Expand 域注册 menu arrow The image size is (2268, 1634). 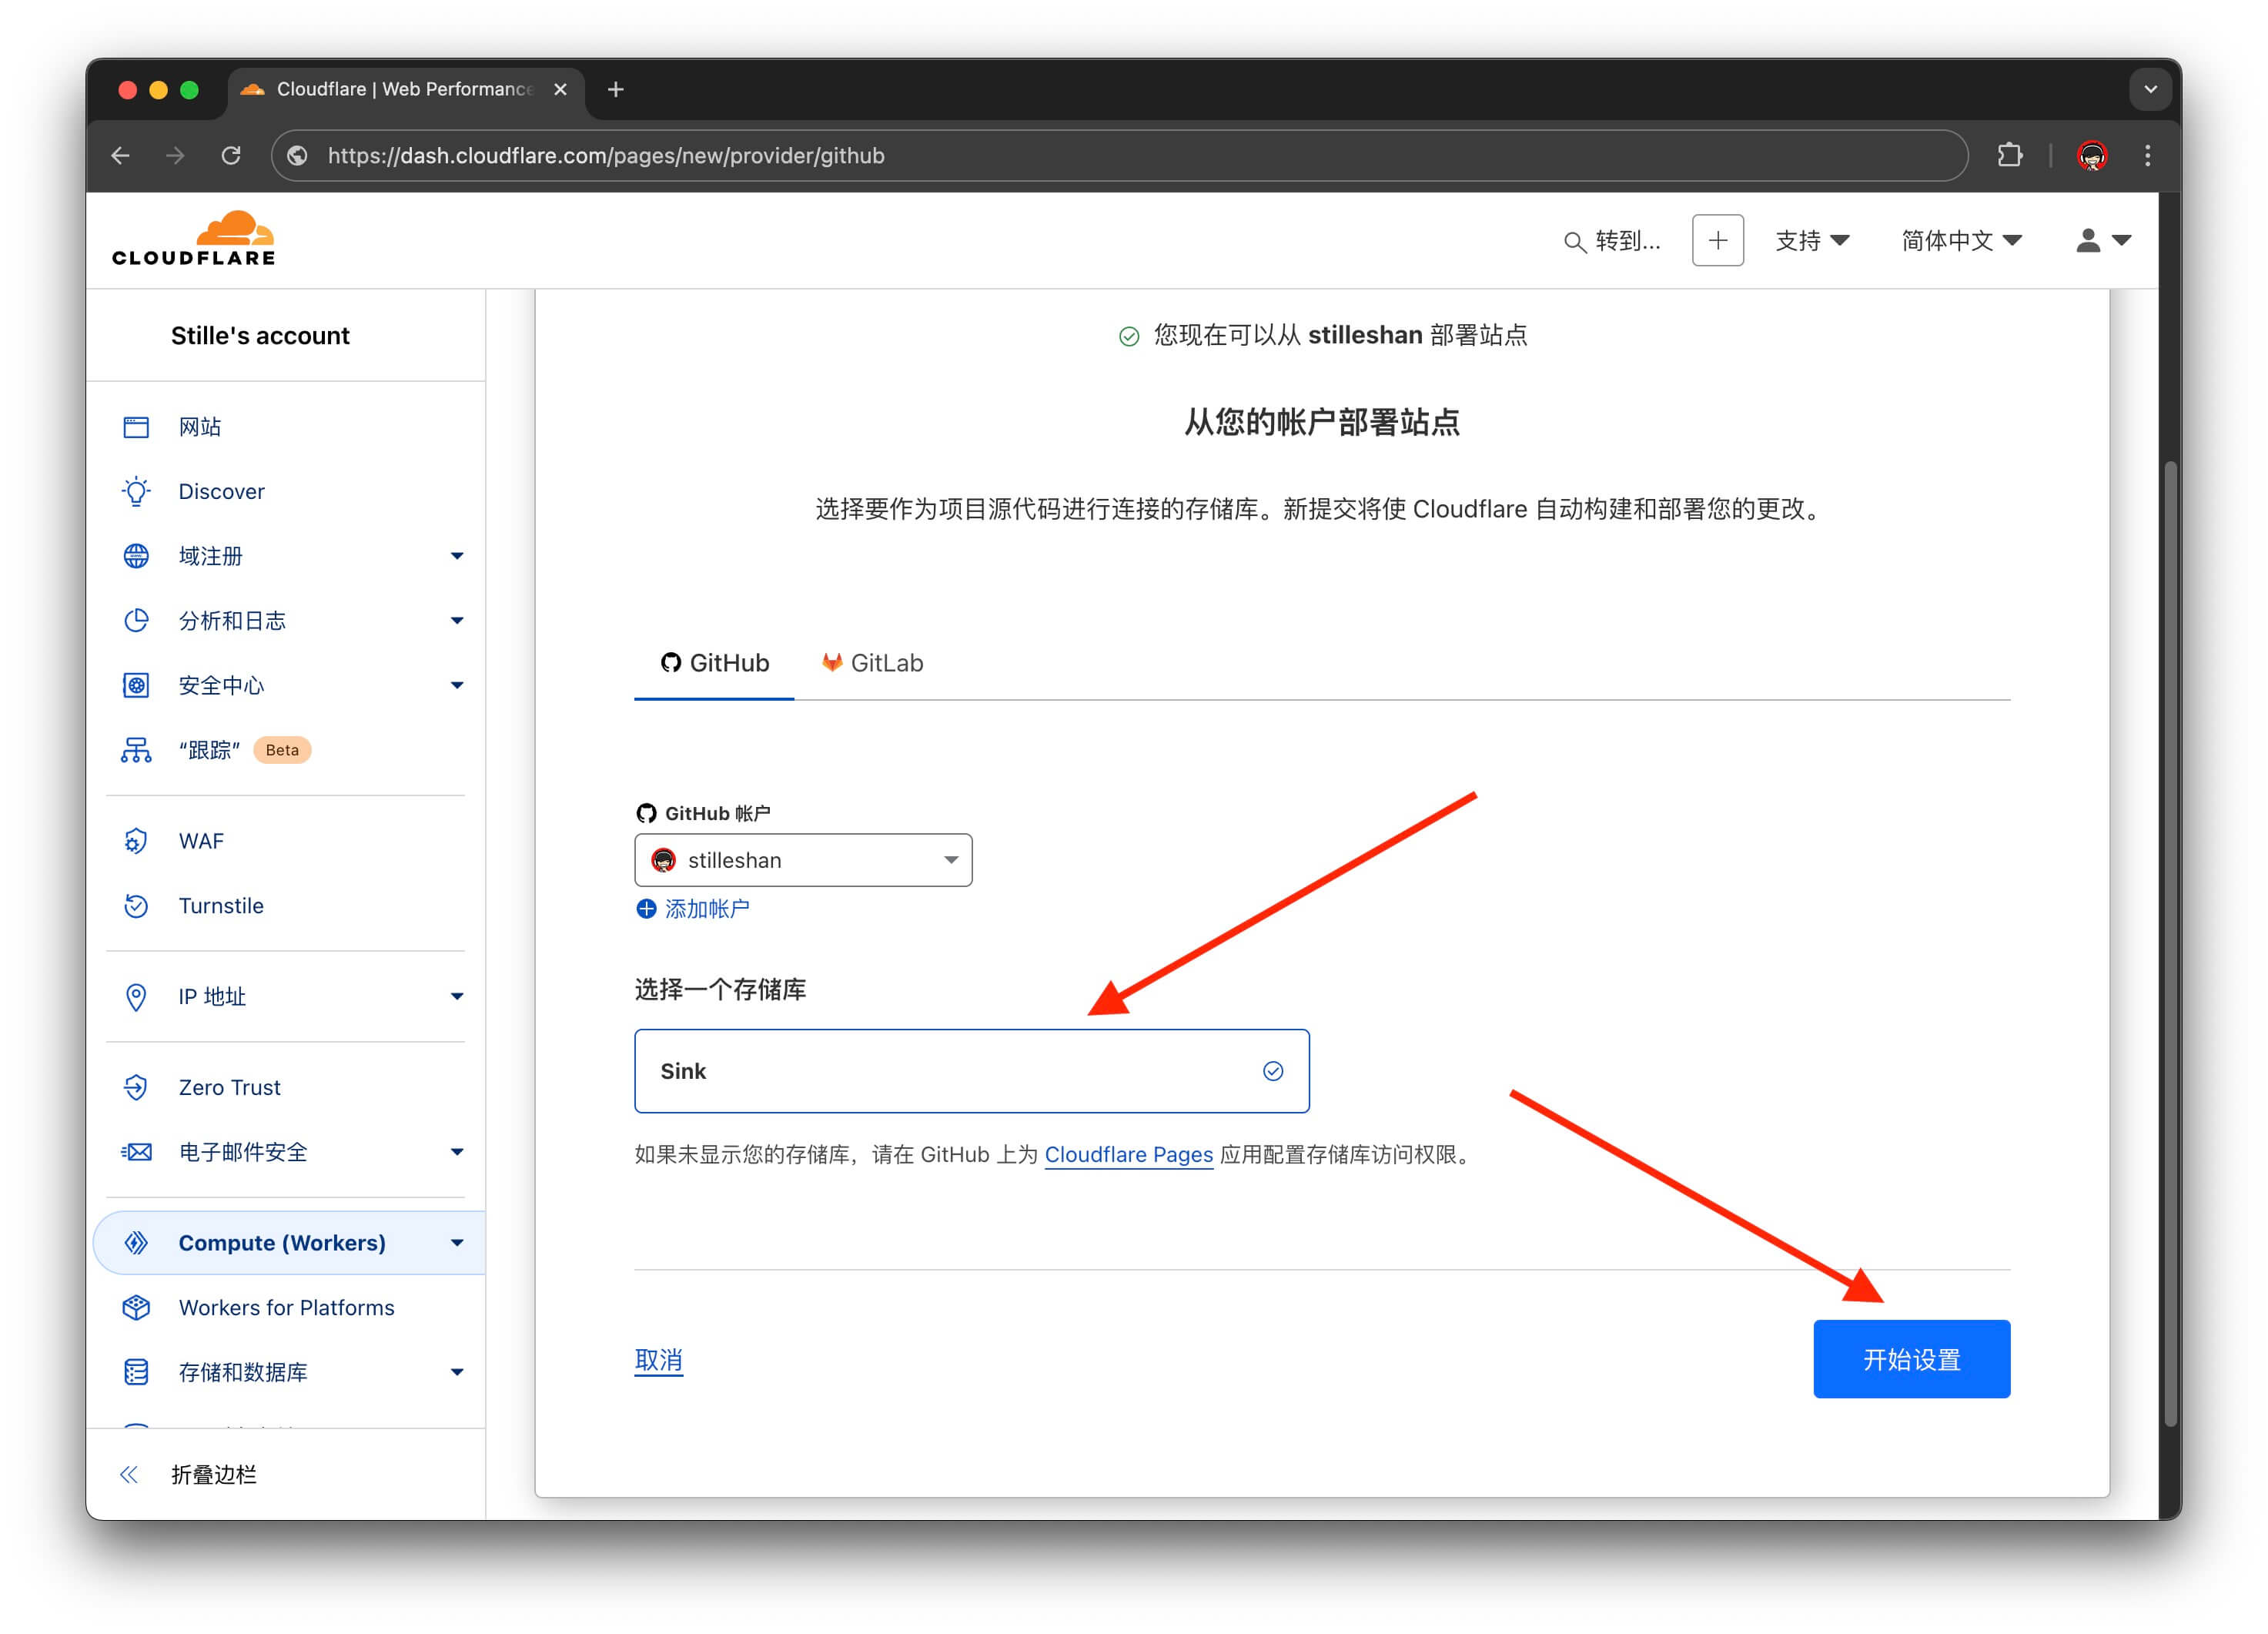click(x=457, y=556)
